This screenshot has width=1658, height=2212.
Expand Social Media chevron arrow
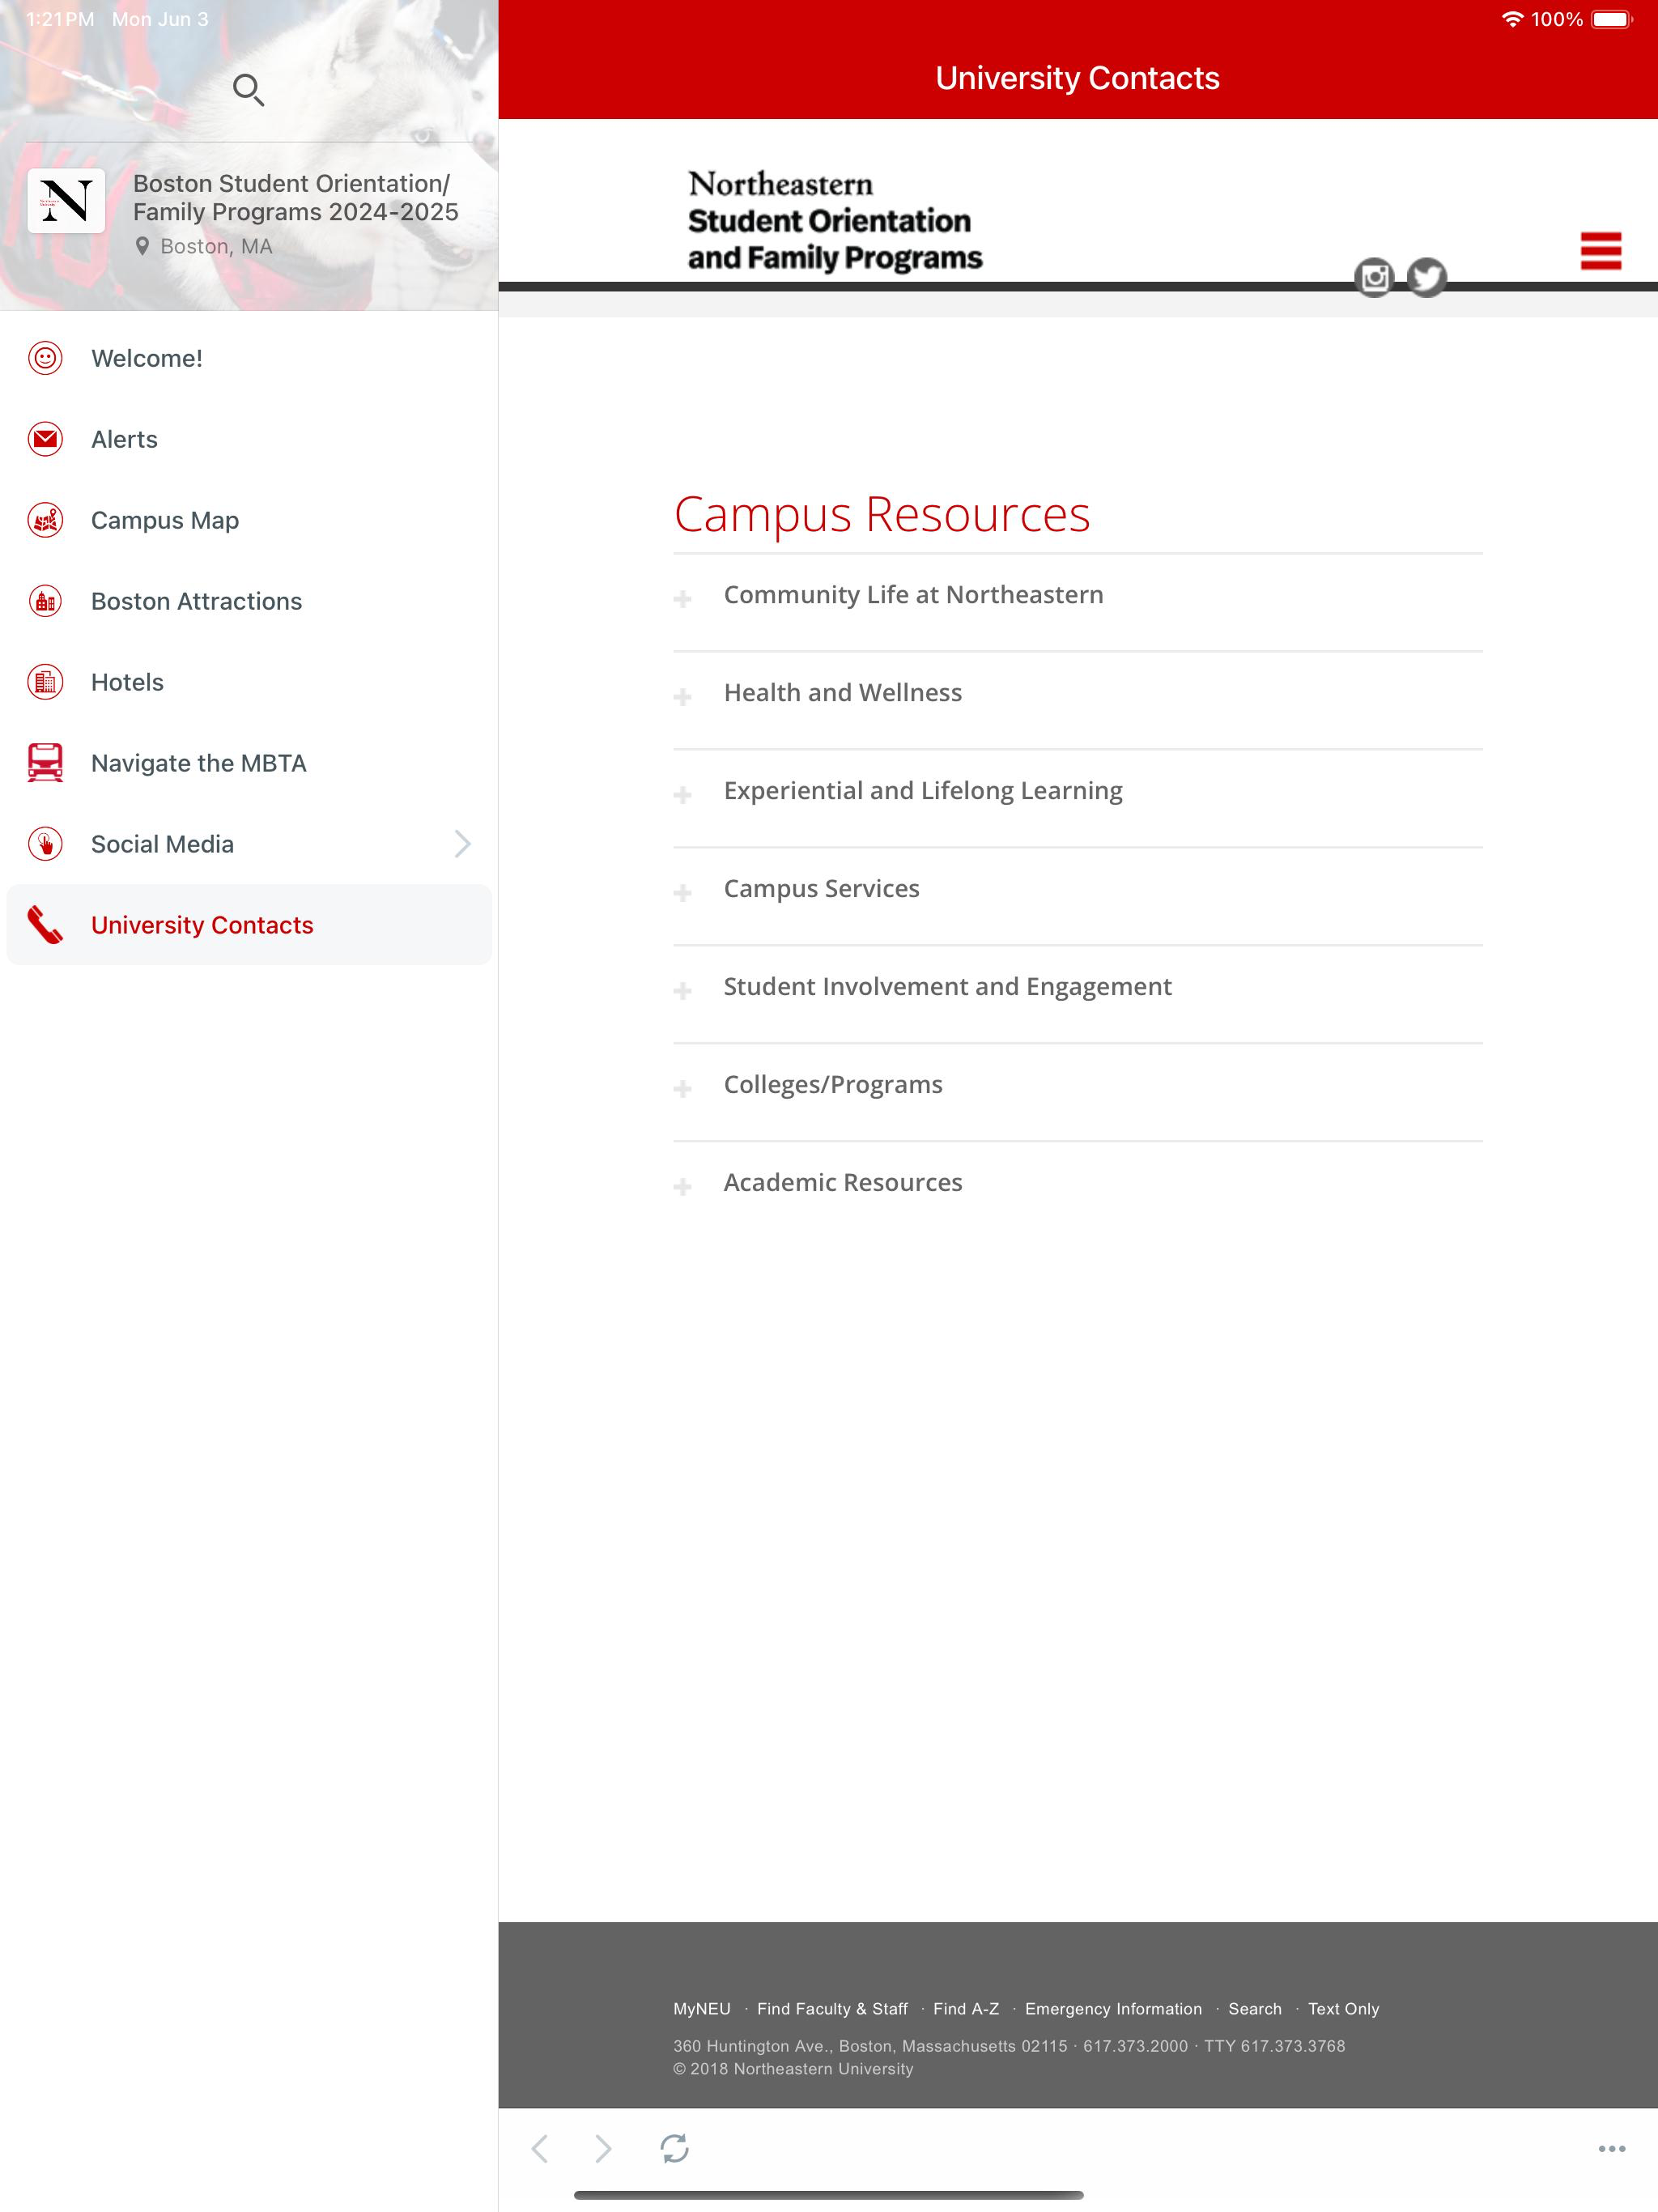462,844
